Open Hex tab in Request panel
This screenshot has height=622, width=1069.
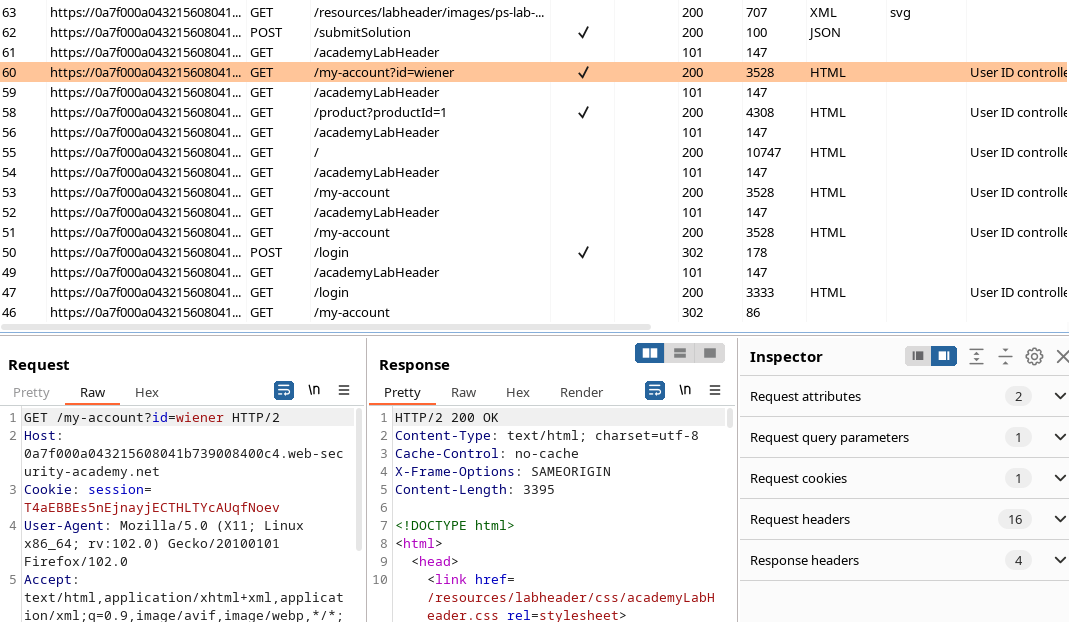(147, 392)
